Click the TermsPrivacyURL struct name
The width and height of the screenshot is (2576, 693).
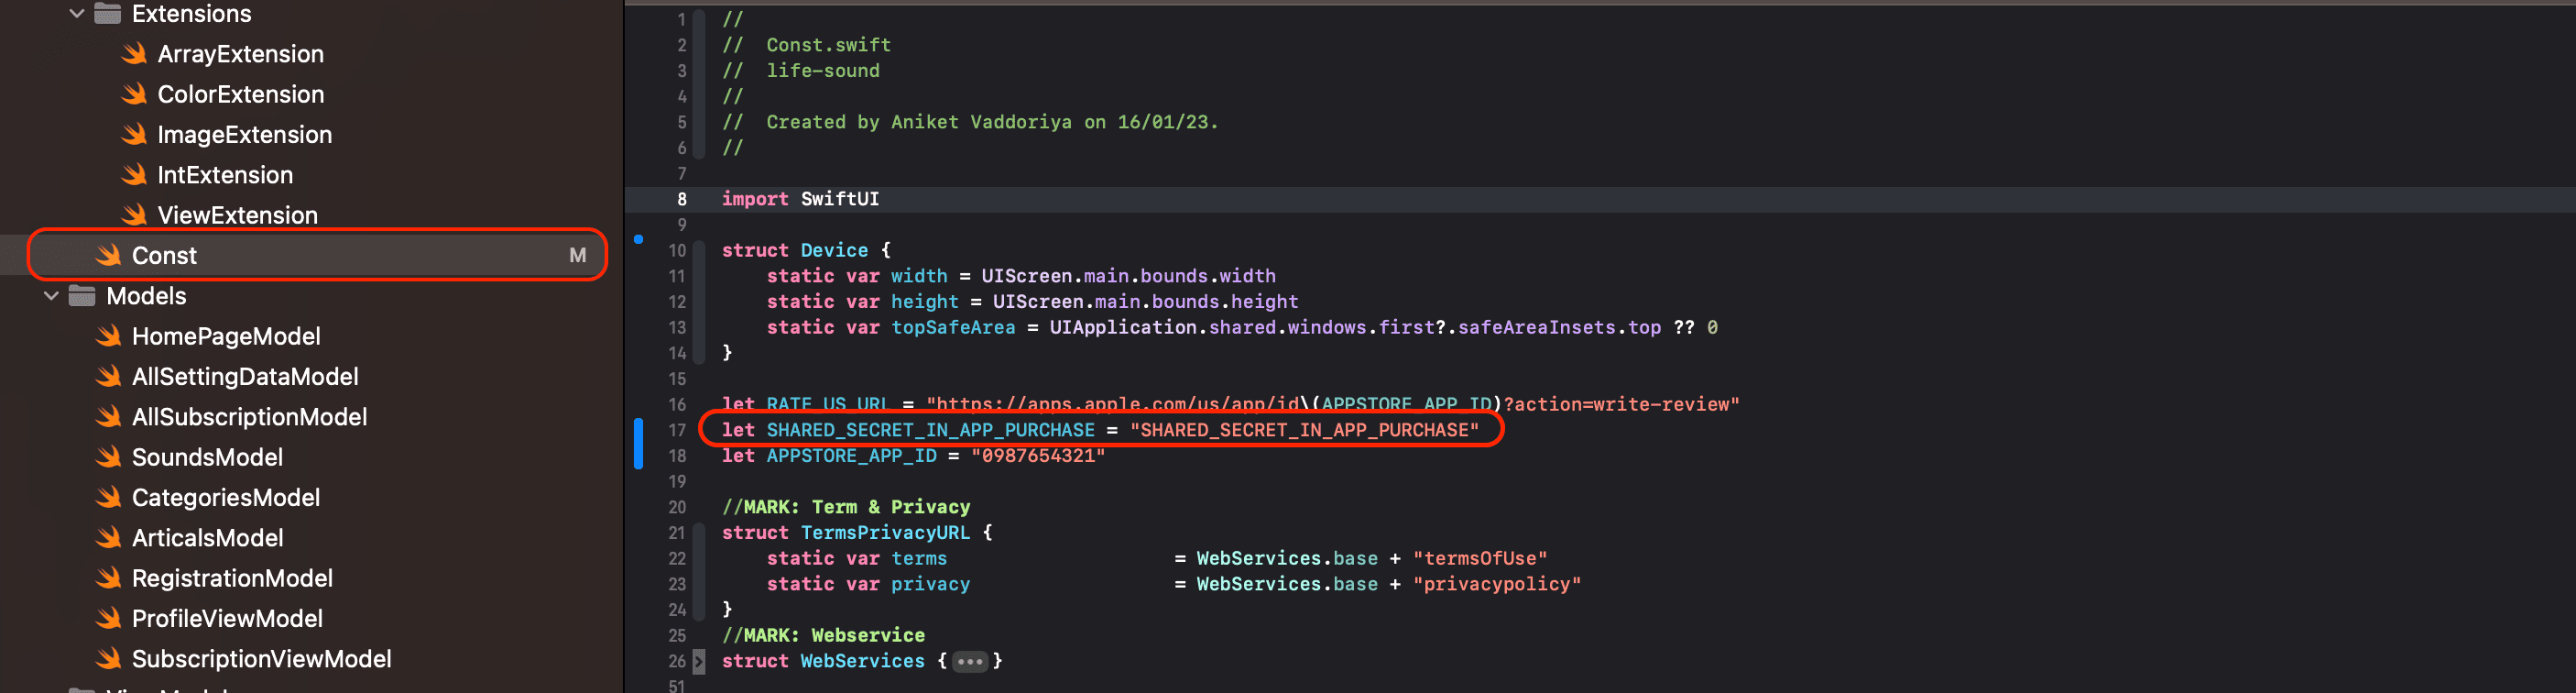pos(884,533)
